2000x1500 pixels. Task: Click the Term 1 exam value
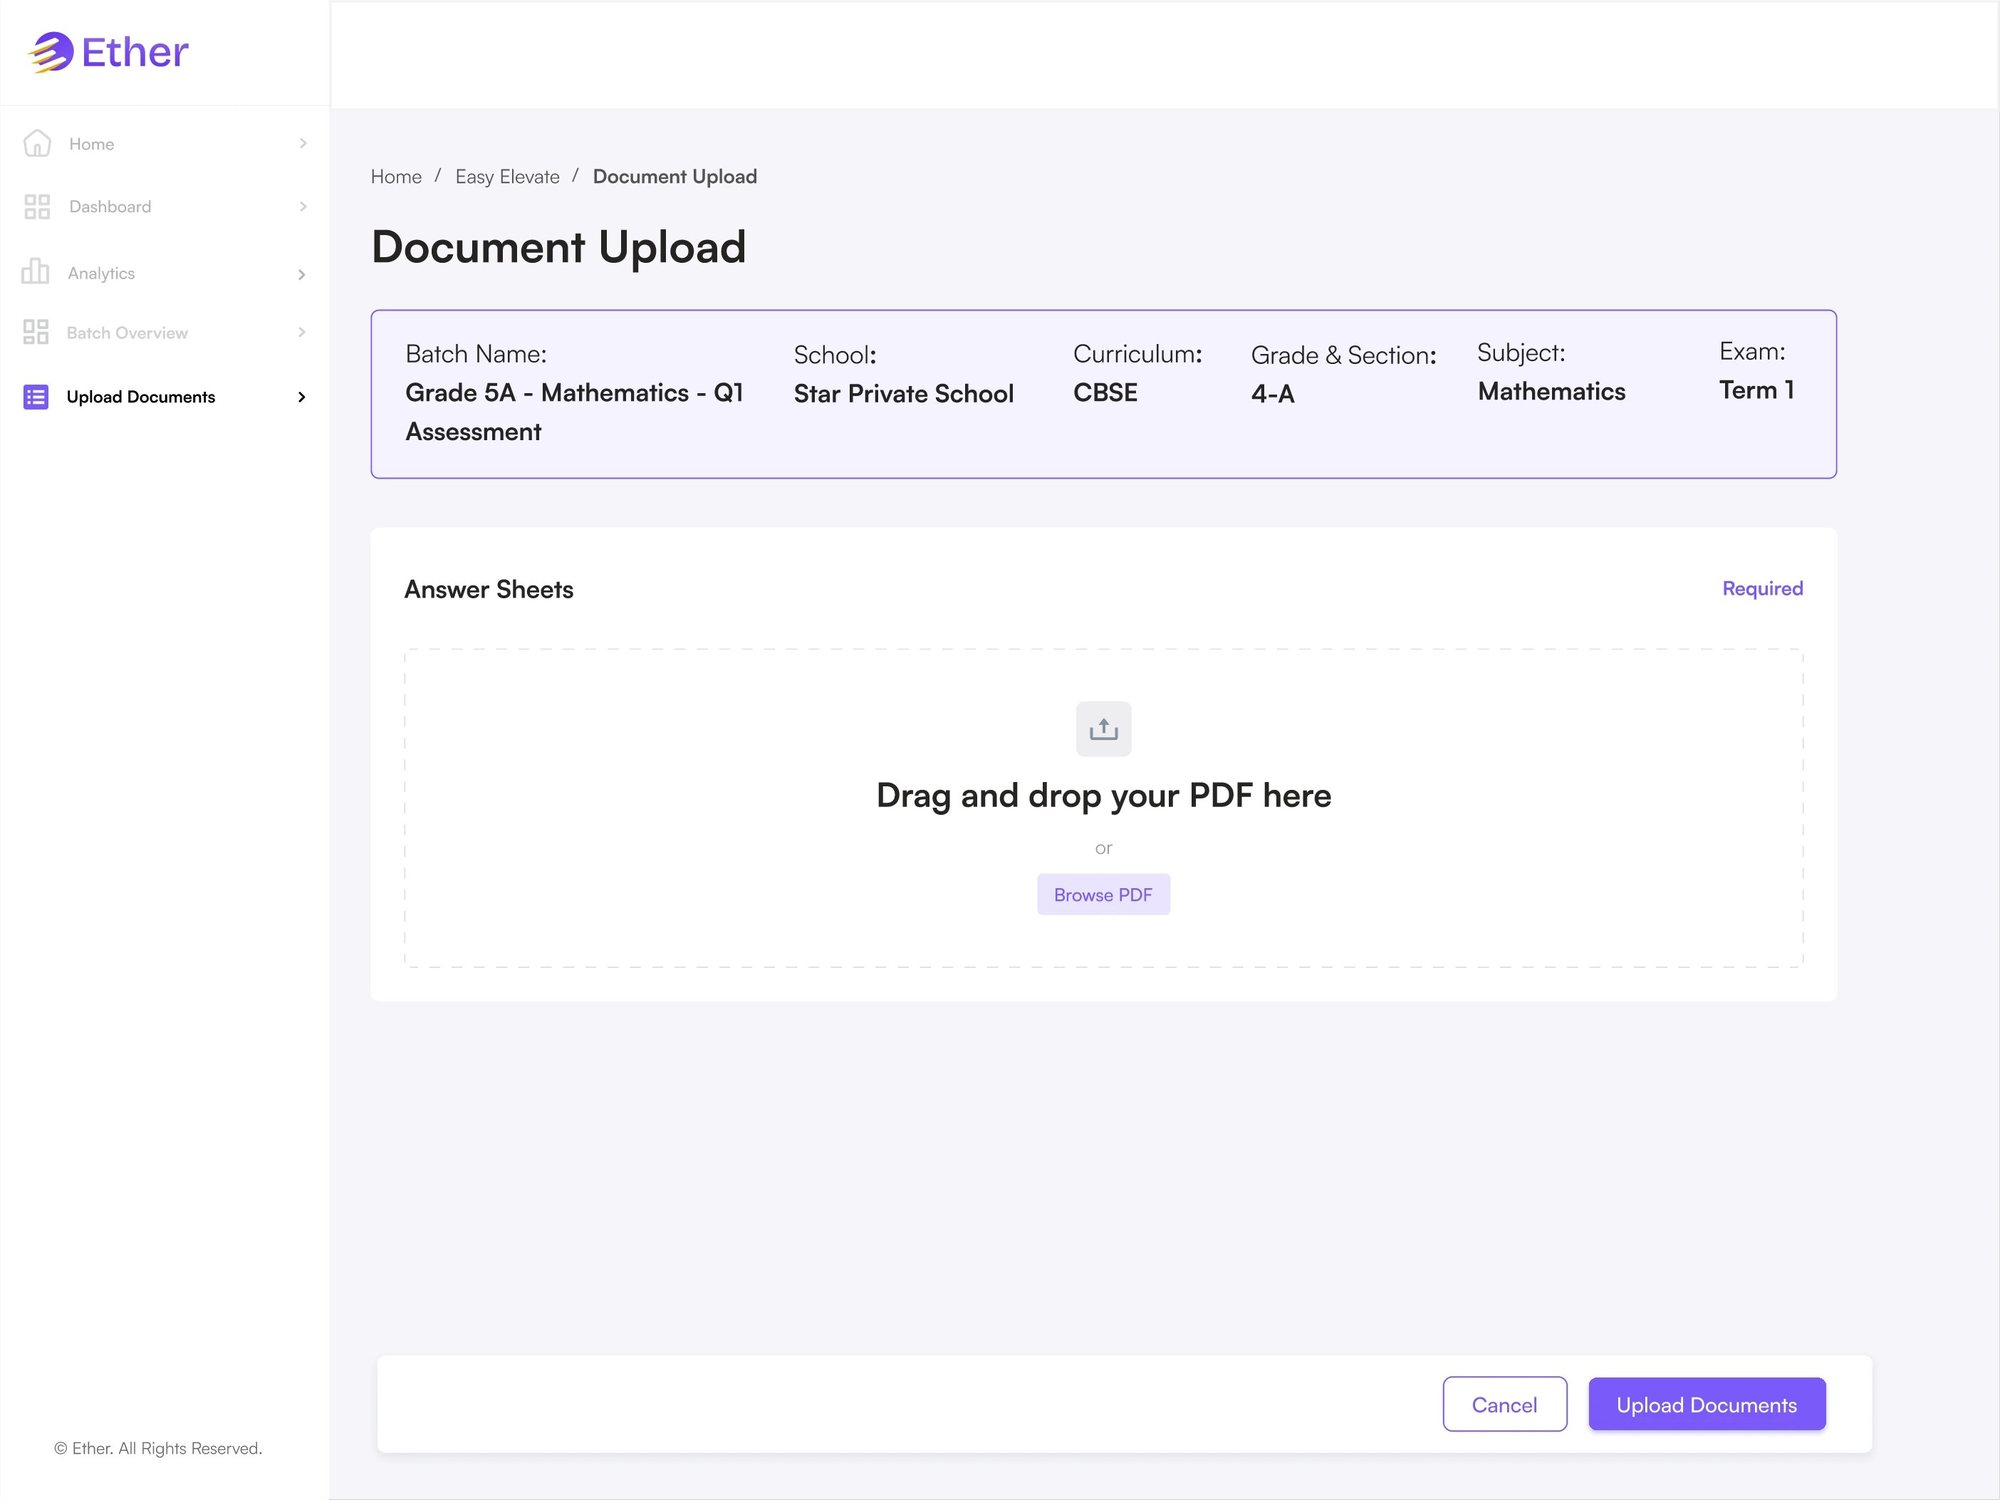(x=1756, y=390)
